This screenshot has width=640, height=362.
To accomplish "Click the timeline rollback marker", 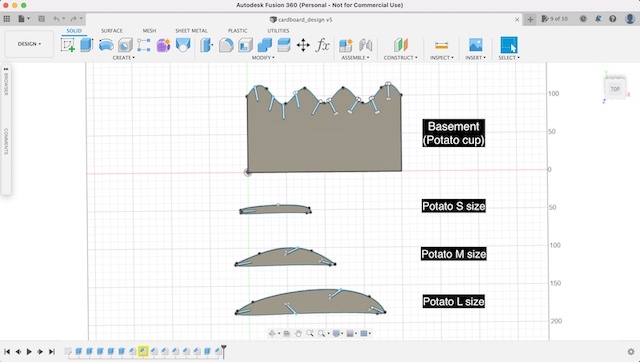I will point(224,350).
